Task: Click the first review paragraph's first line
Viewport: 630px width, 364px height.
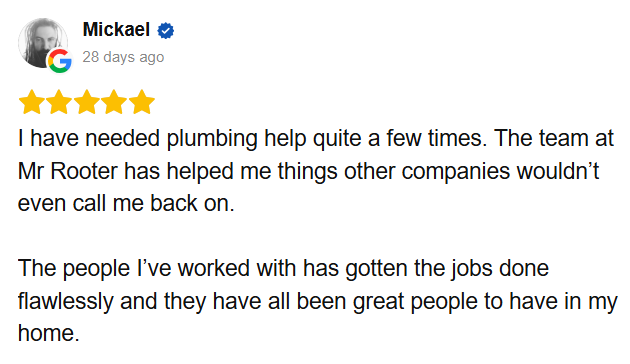Action: pos(316,139)
